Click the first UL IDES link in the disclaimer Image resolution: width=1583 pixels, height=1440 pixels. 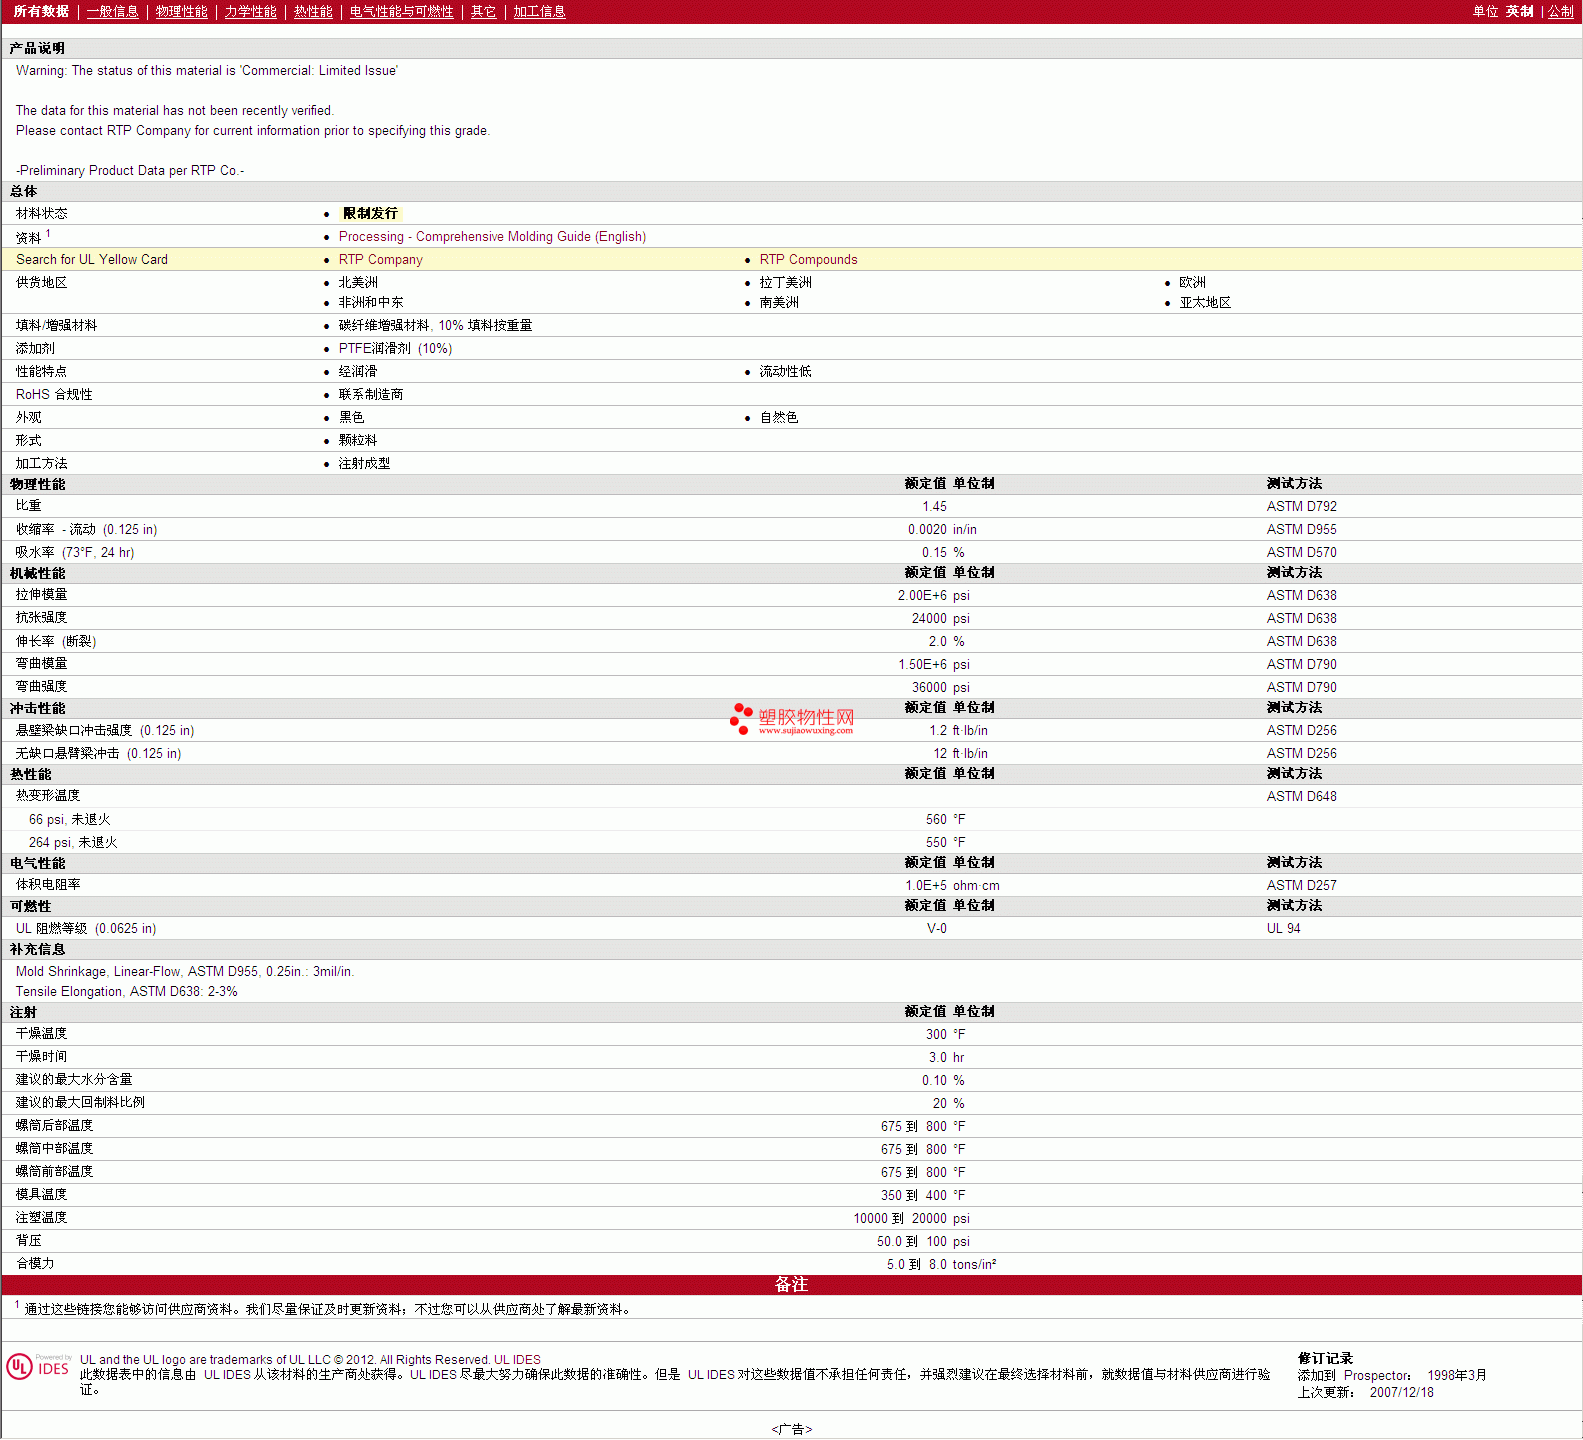[x=227, y=1375]
